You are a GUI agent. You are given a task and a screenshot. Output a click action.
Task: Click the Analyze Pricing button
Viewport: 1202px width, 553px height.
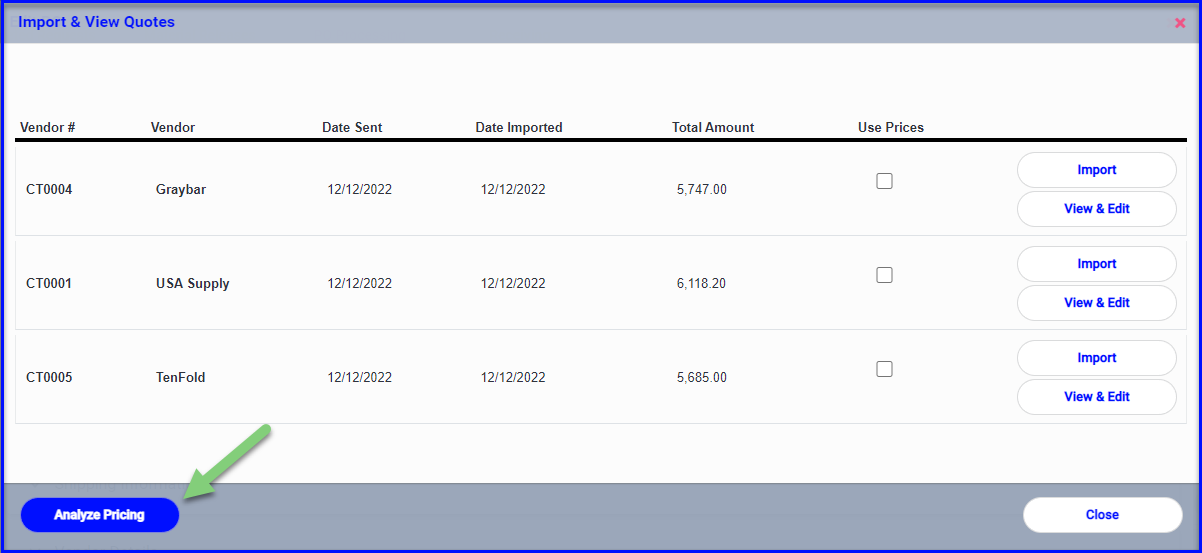pyautogui.click(x=100, y=515)
